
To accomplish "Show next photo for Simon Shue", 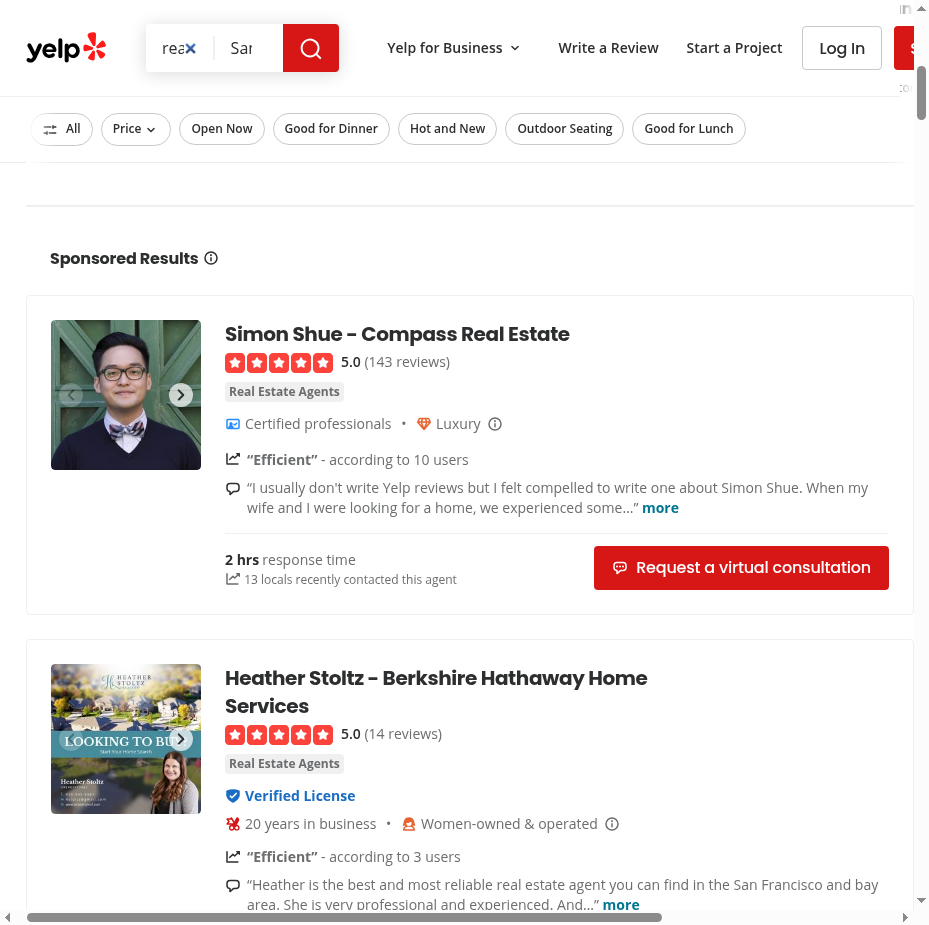I will (181, 395).
